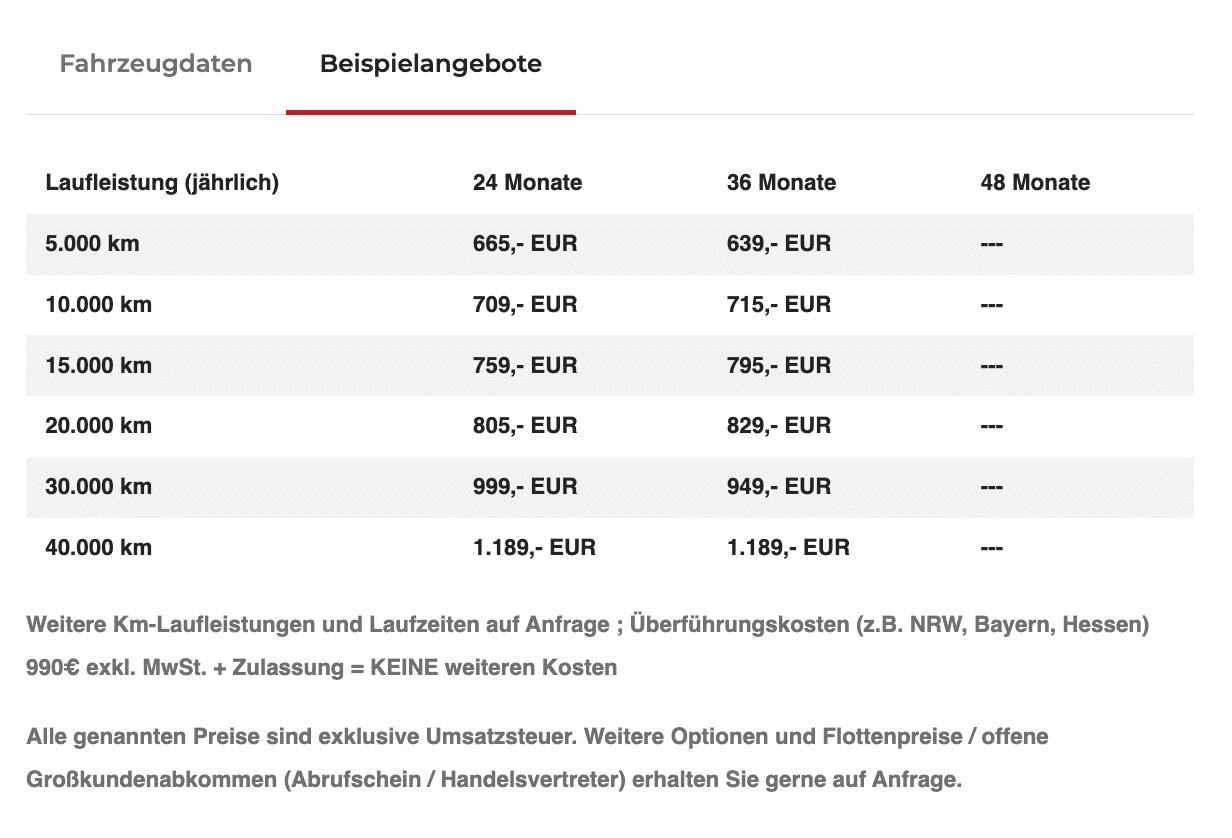Click the 709,- EUR price
The image size is (1232, 838).
(525, 305)
